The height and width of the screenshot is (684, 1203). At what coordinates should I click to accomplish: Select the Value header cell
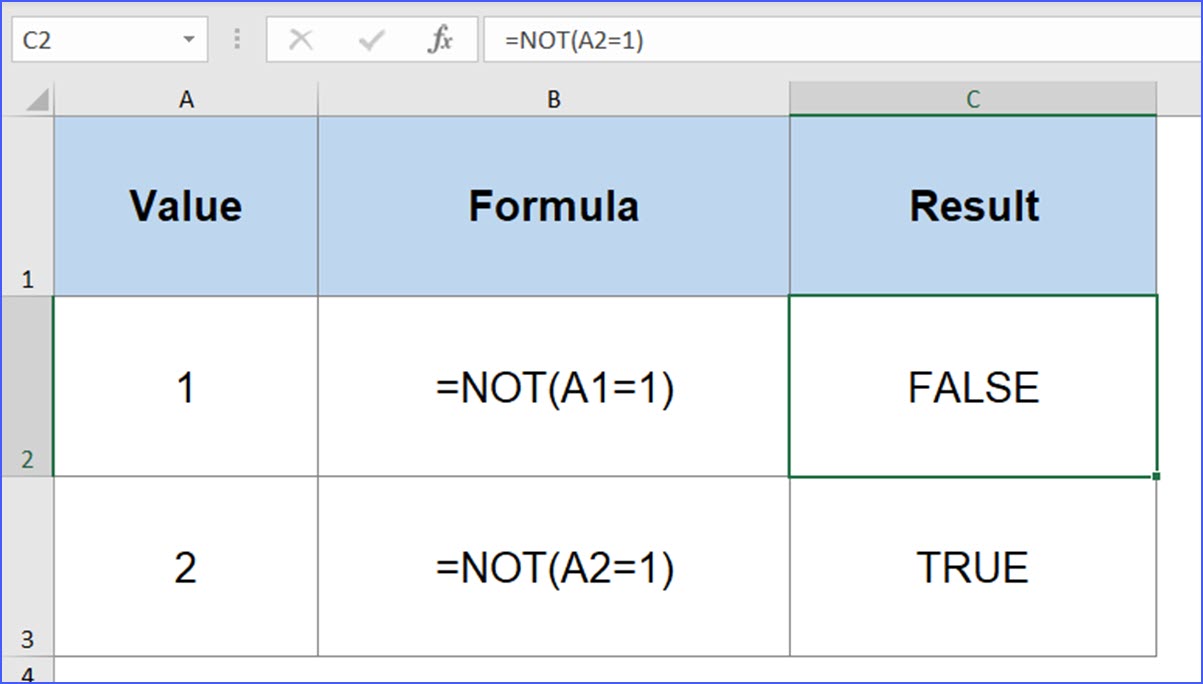[186, 205]
